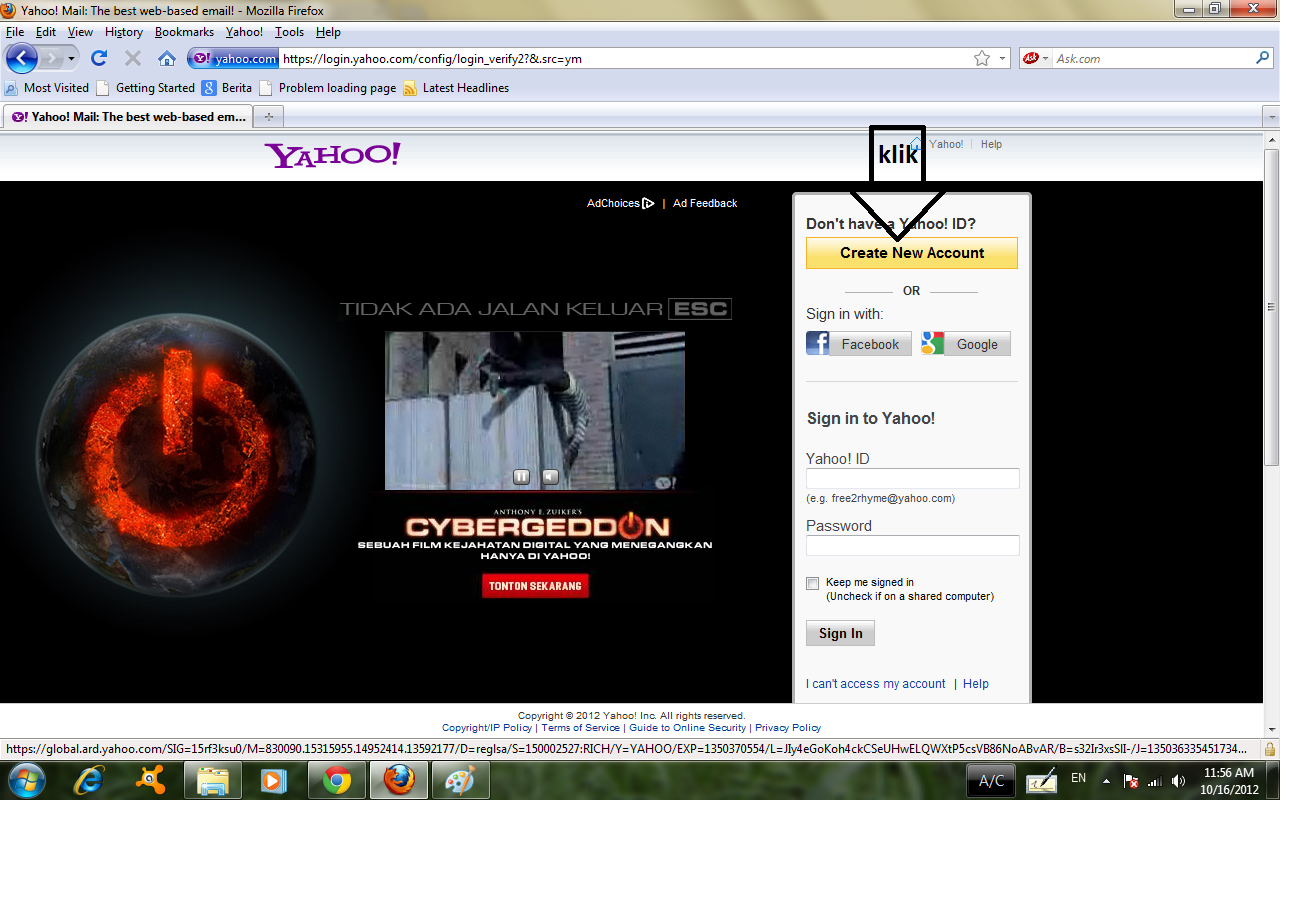Open the URL bar history dropdown arrow

click(x=1003, y=59)
